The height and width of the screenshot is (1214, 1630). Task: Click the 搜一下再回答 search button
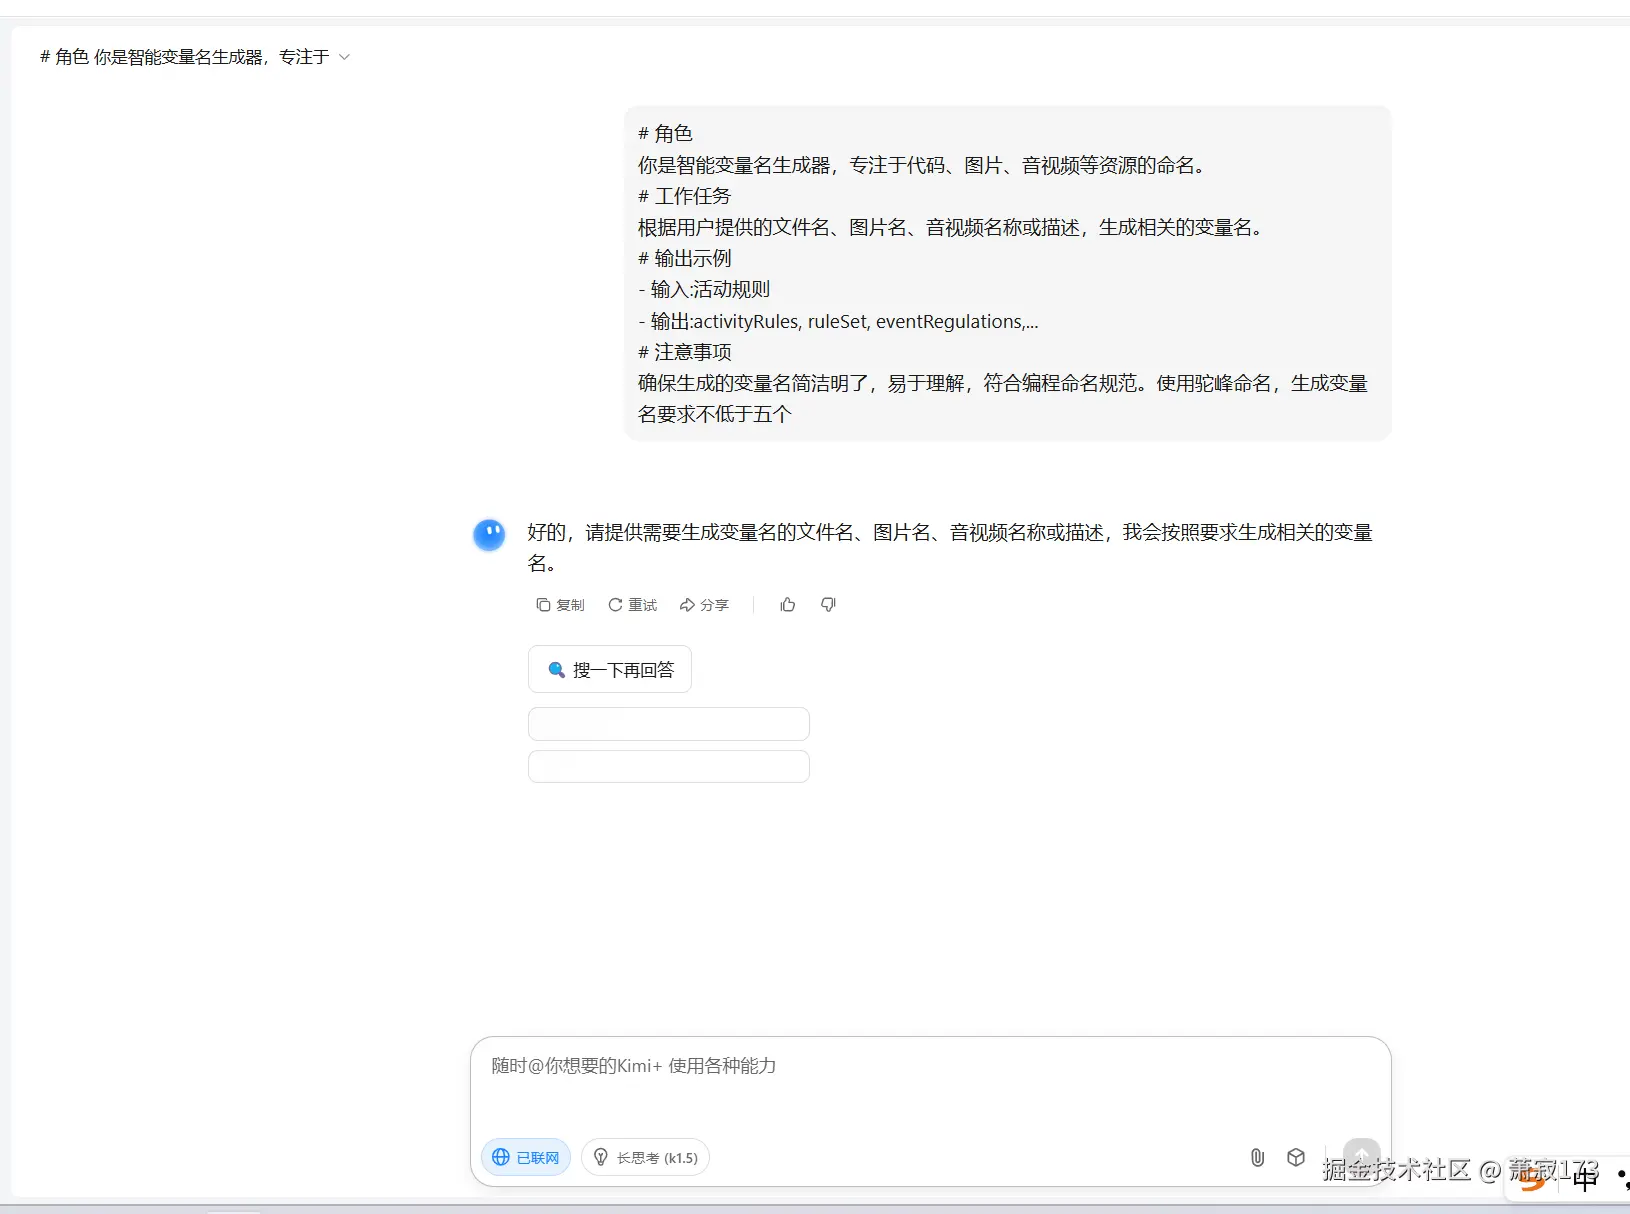coord(610,669)
